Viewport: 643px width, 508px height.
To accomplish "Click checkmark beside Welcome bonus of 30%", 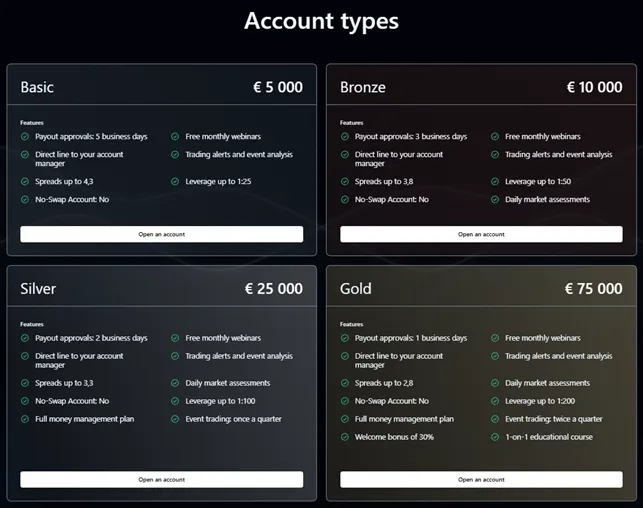I will pos(345,437).
